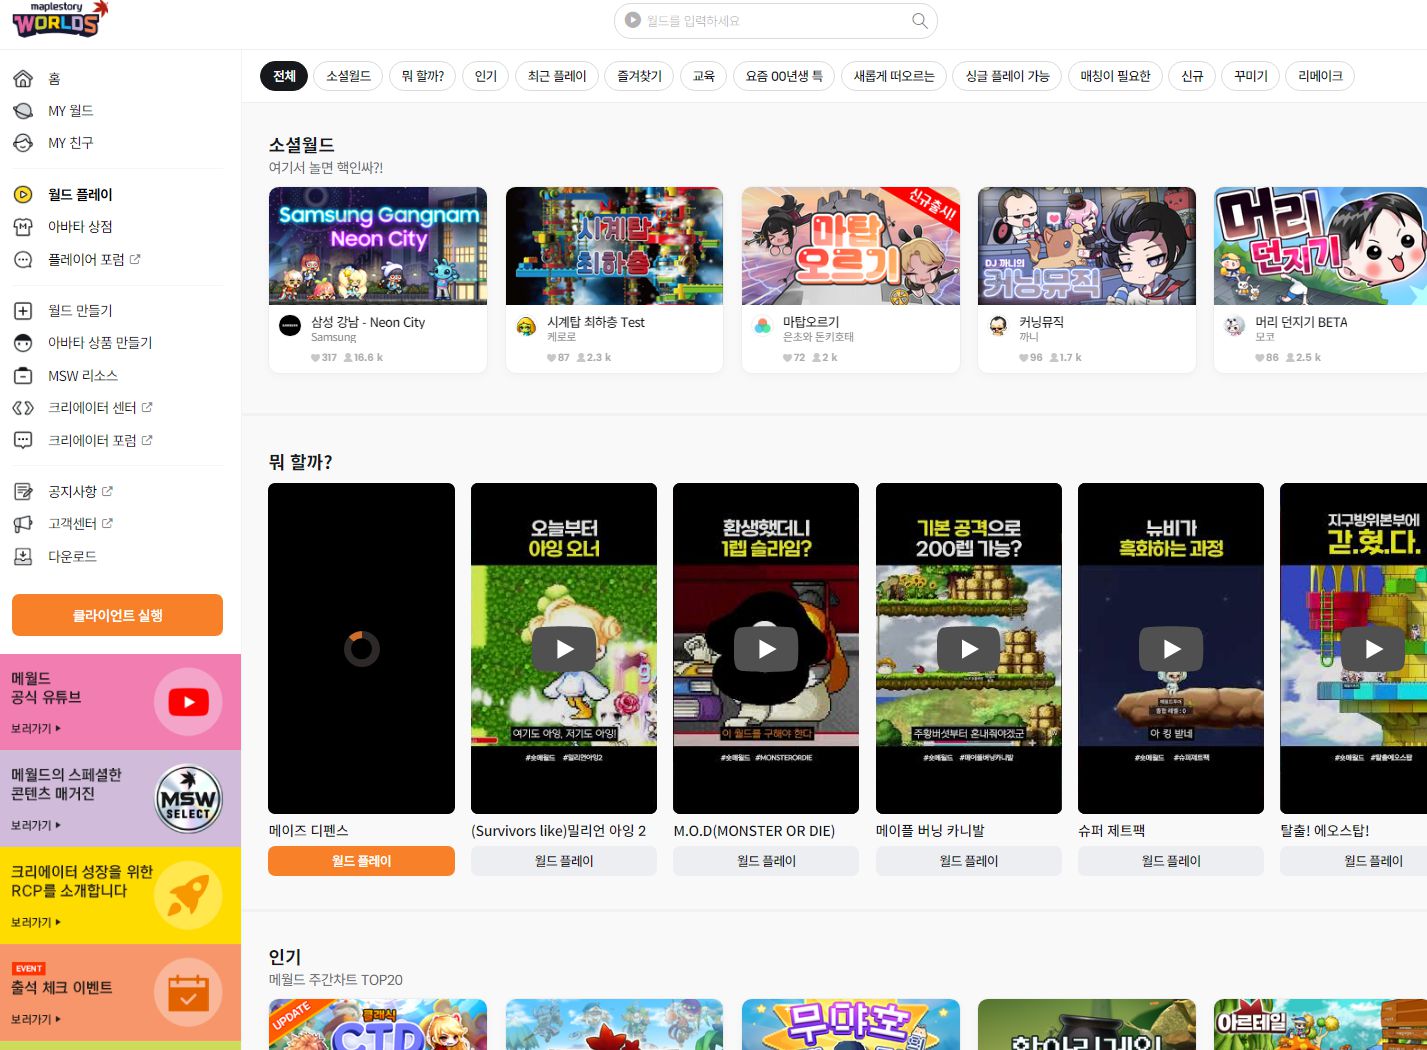
Task: Click the calendar icon in event banner
Action: 188,992
